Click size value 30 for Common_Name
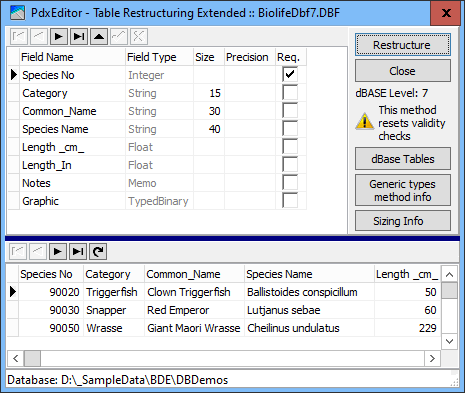 coord(209,111)
